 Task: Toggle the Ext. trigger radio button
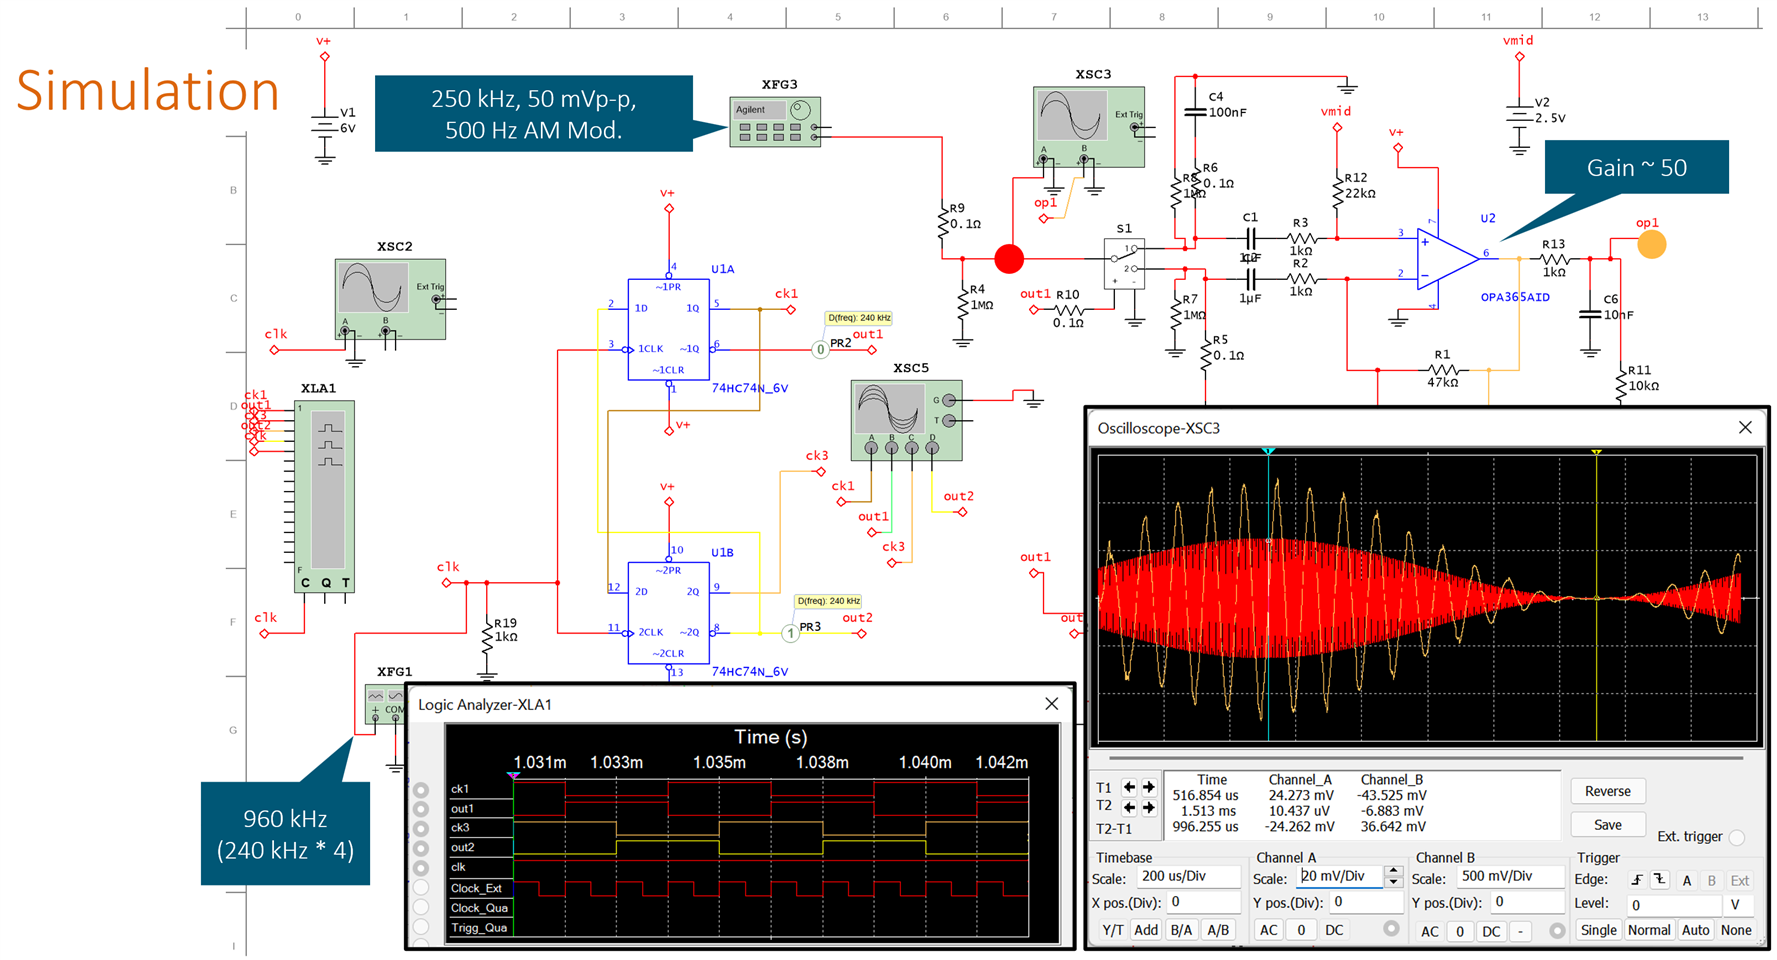click(1737, 837)
